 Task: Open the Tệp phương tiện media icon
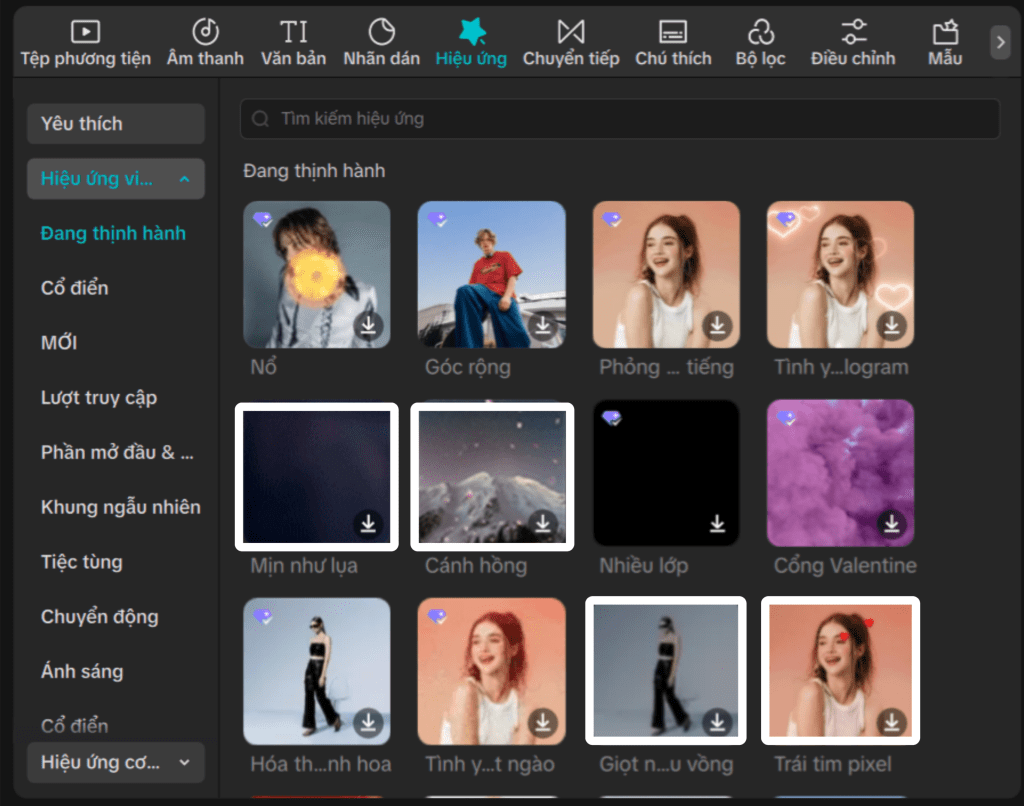(86, 31)
